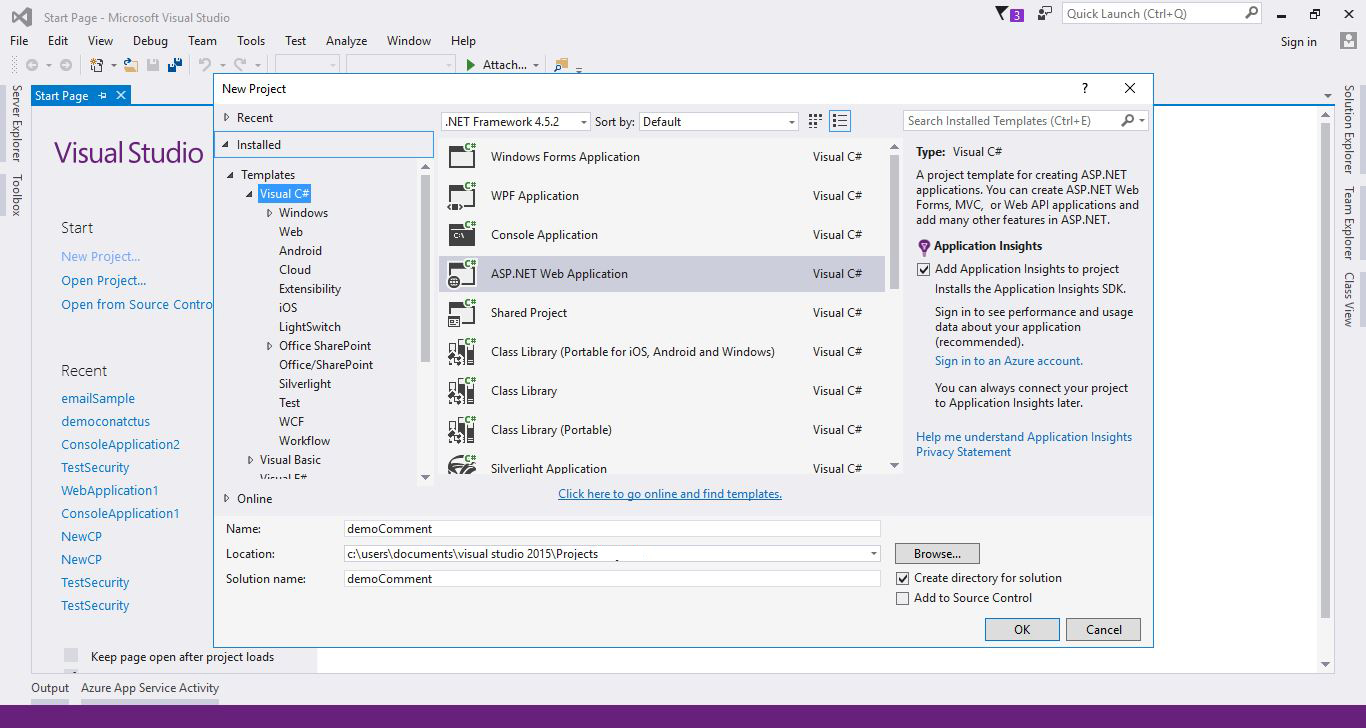Collapse the Installed section
Viewport: 1366px width, 728px height.
coord(227,144)
